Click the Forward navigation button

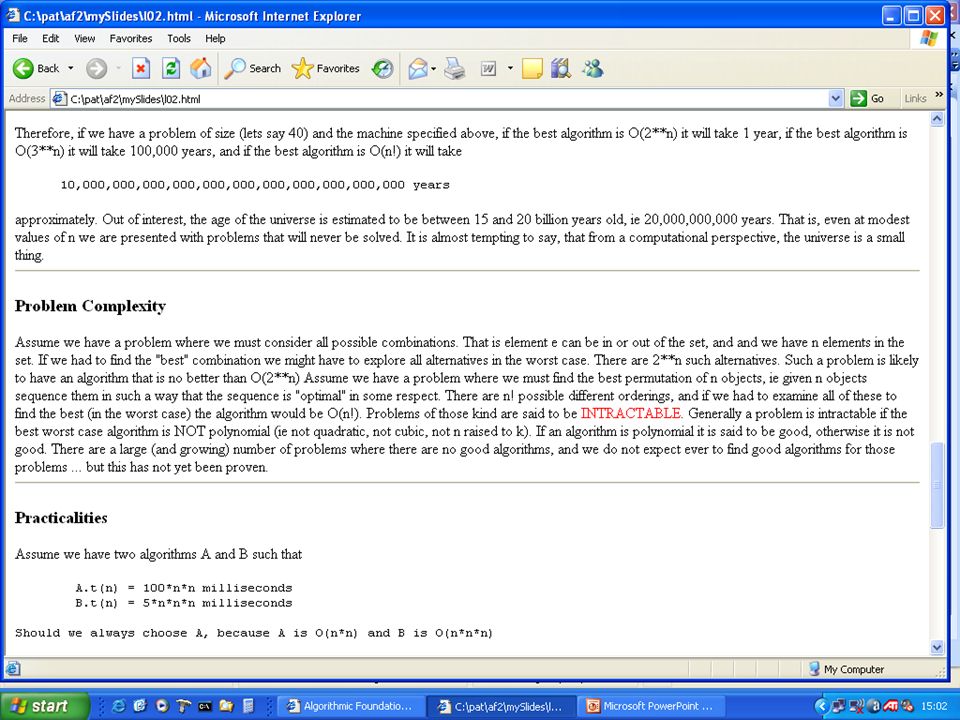[96, 69]
